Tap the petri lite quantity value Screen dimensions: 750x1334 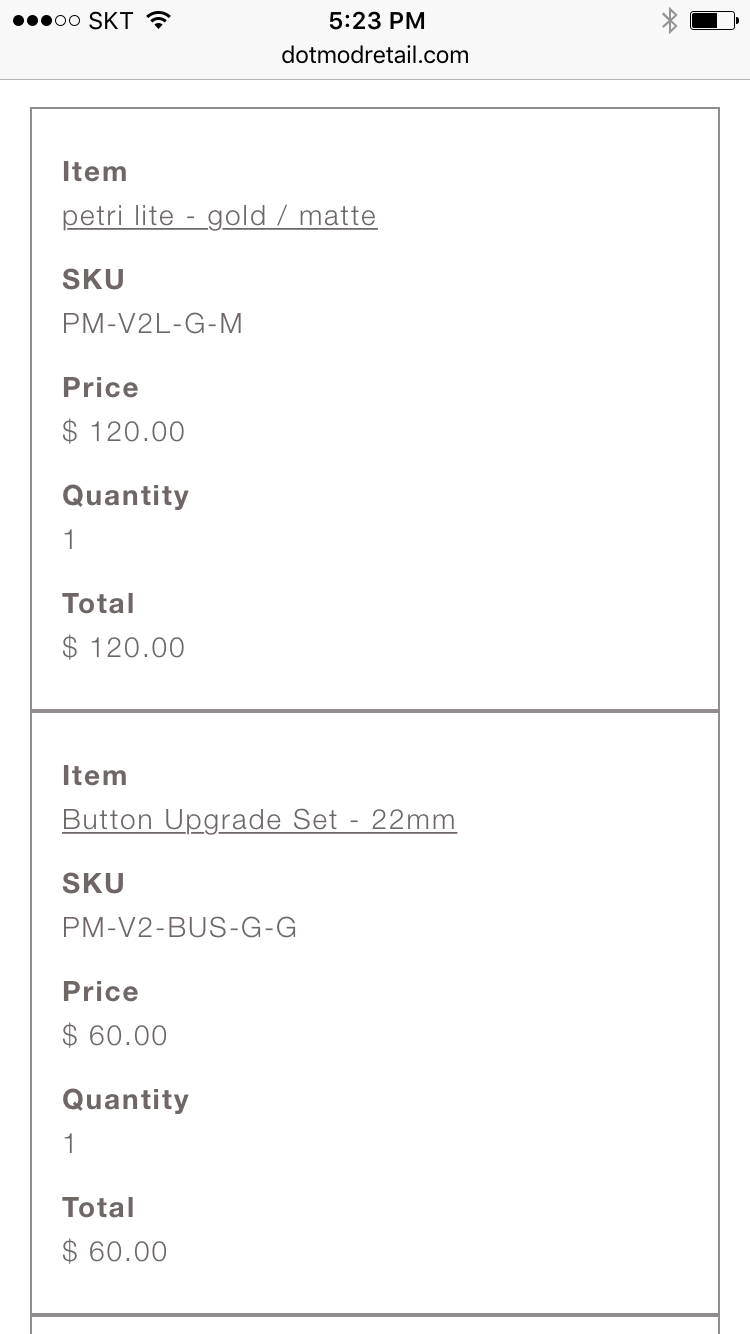pyautogui.click(x=69, y=540)
